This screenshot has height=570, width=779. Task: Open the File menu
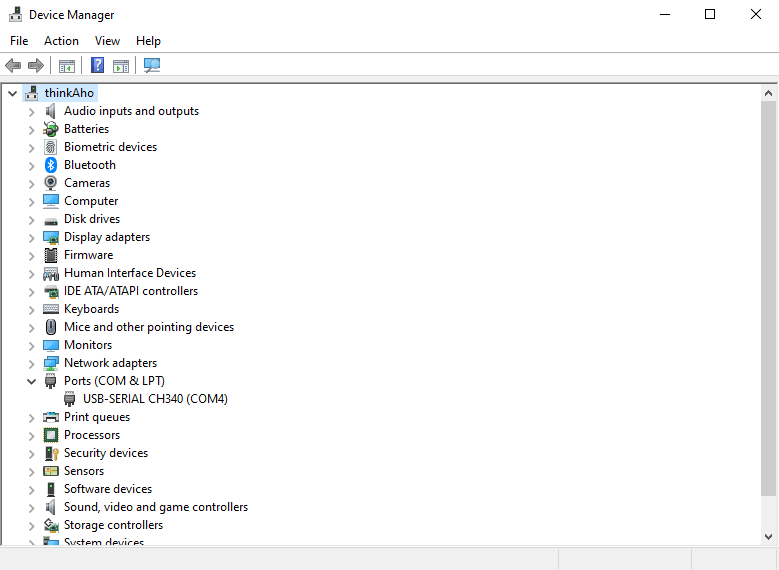[19, 41]
